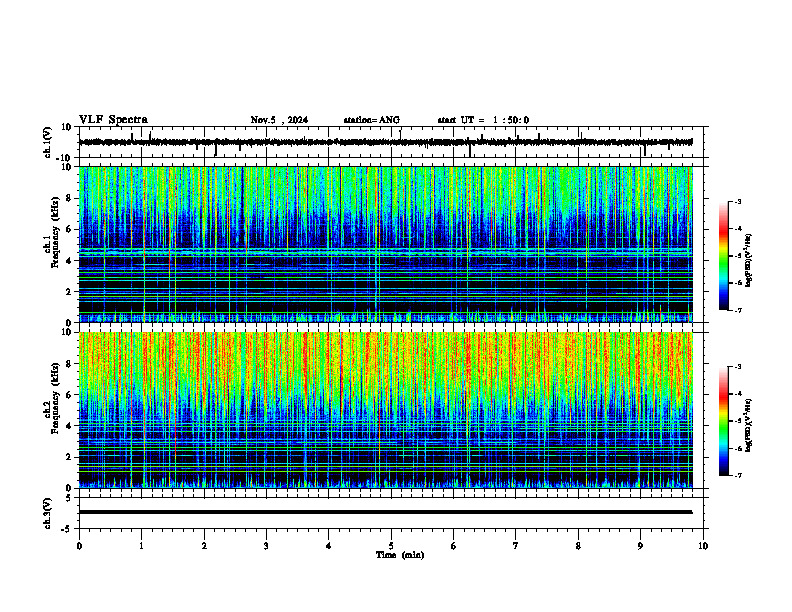
Task: Click the "-3" label on ch.1 color bar
Action: coord(738,201)
